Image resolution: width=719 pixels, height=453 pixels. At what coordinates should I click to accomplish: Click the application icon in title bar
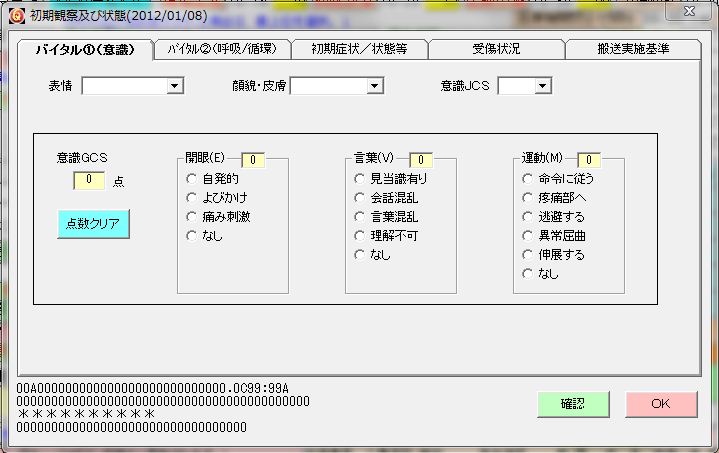click(x=15, y=14)
